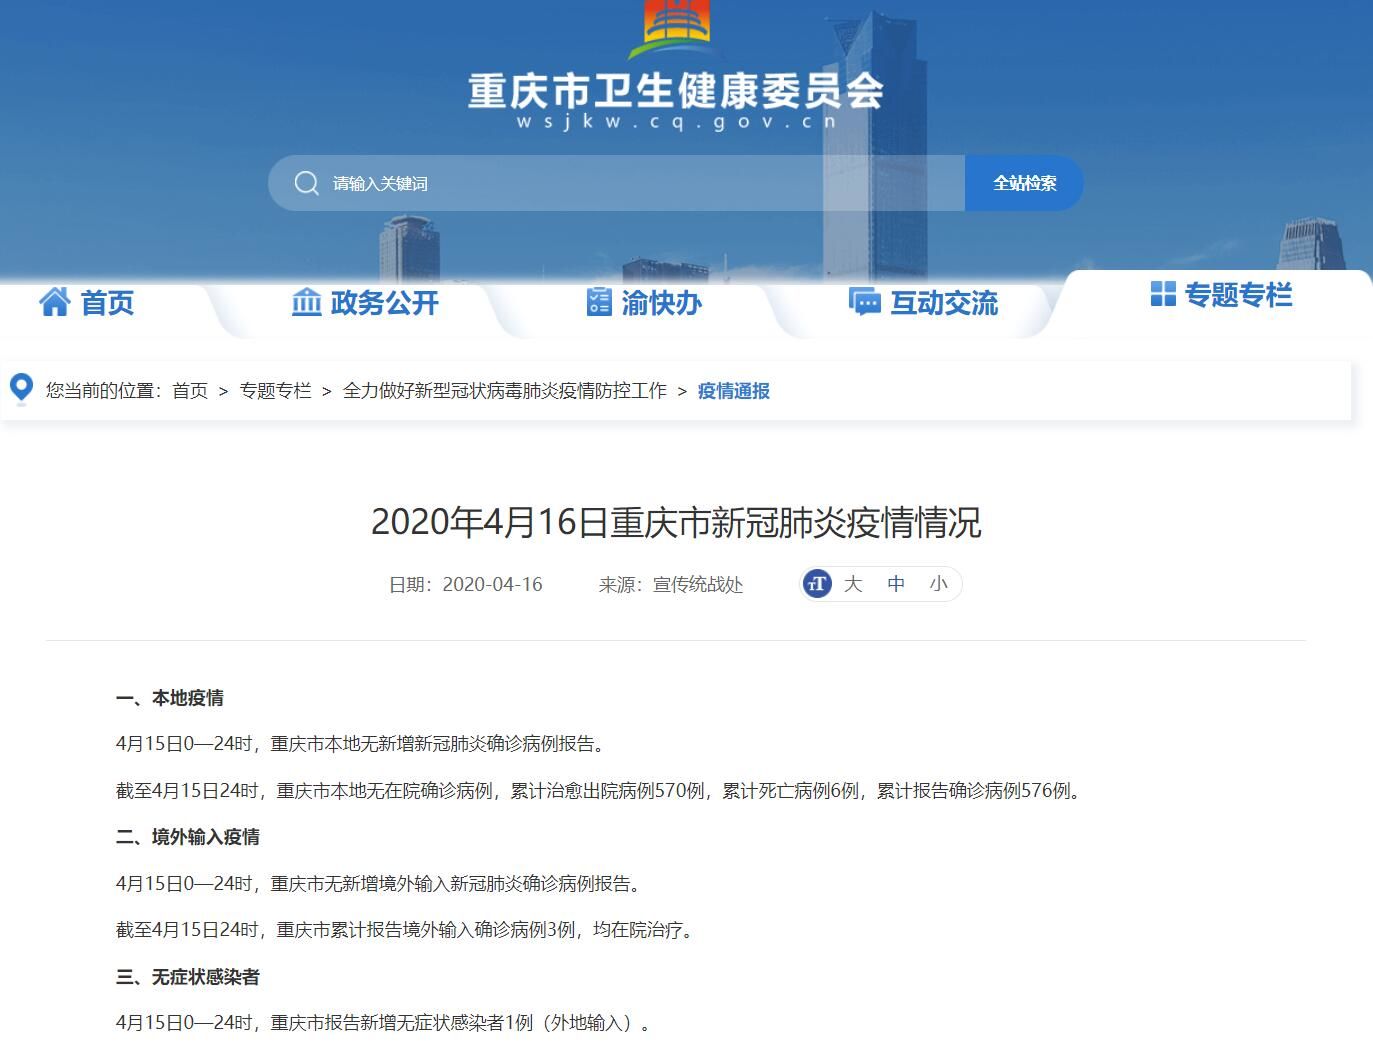Open 专题专栏 breadcrumb link

(x=275, y=391)
